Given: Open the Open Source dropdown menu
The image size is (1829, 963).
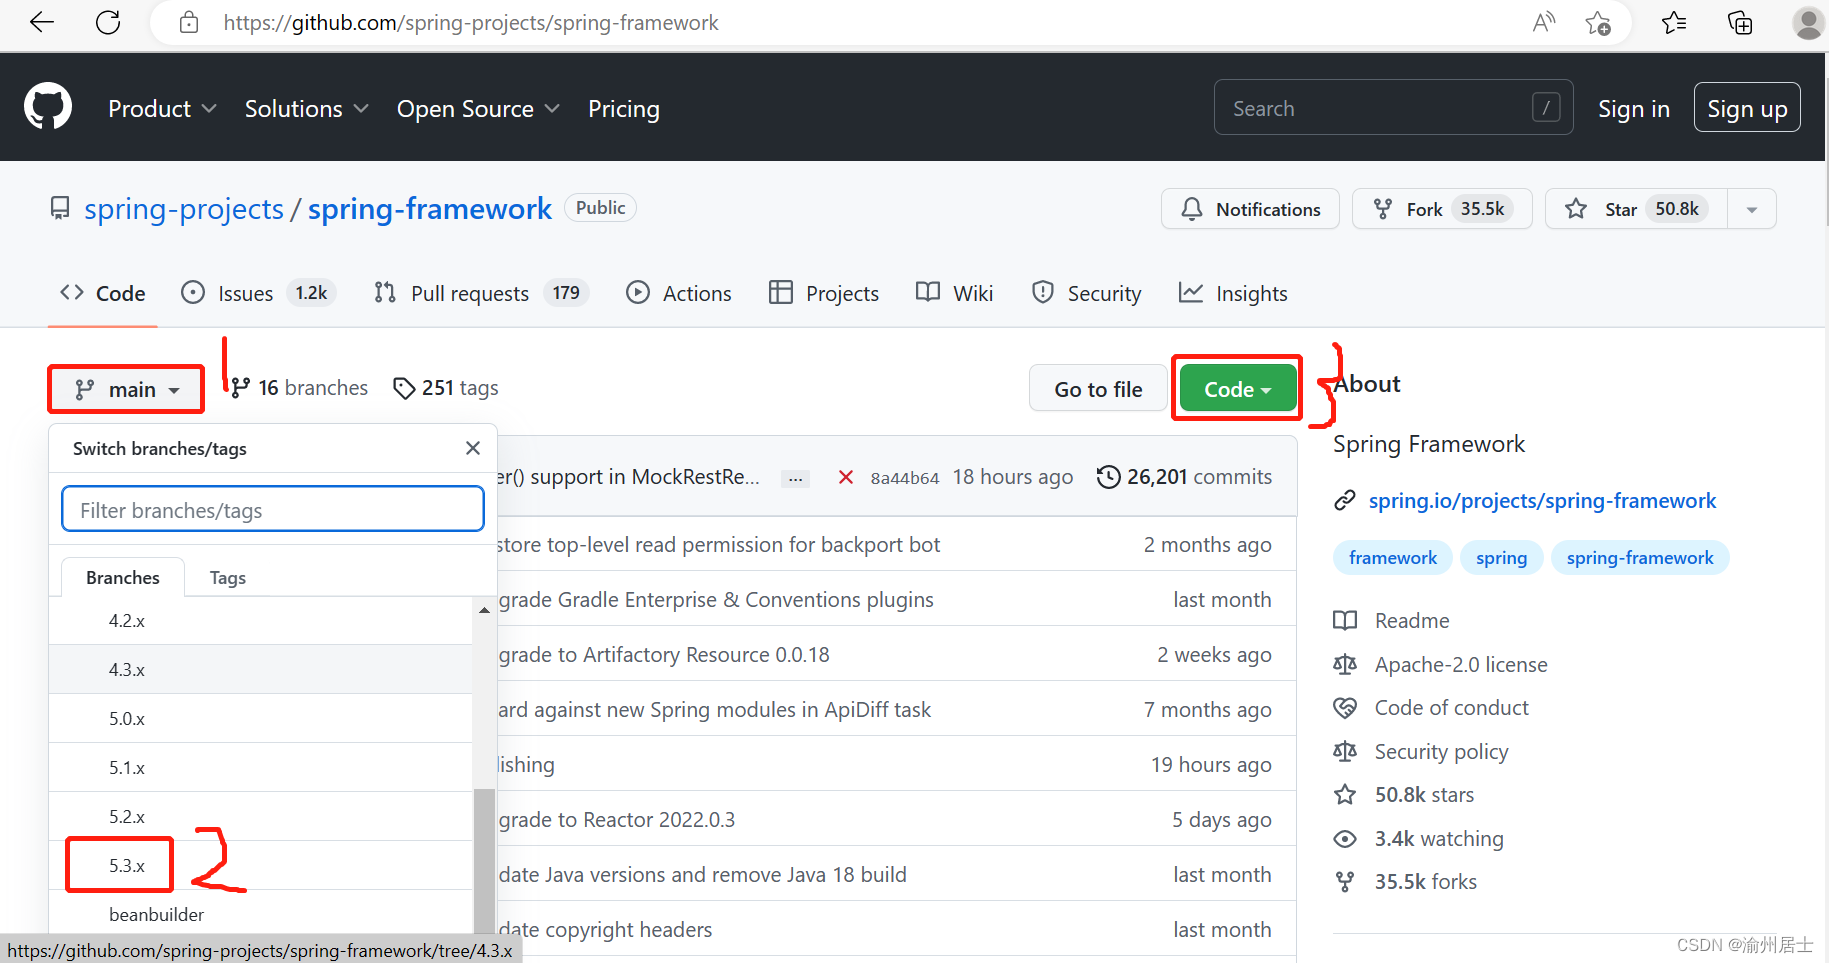Looking at the screenshot, I should tap(478, 109).
